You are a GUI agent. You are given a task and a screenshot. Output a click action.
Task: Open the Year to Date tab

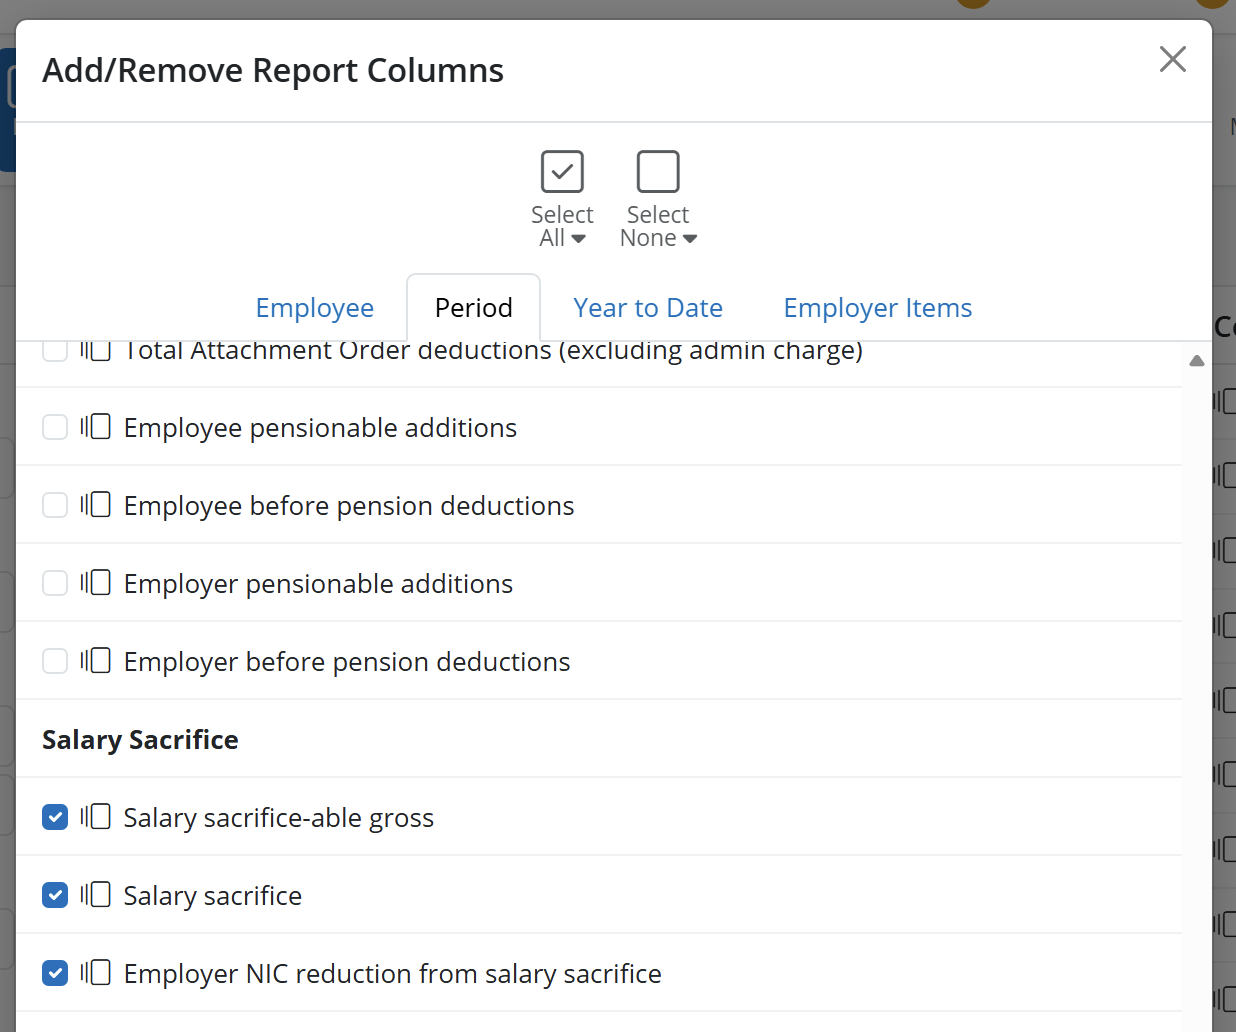[648, 308]
